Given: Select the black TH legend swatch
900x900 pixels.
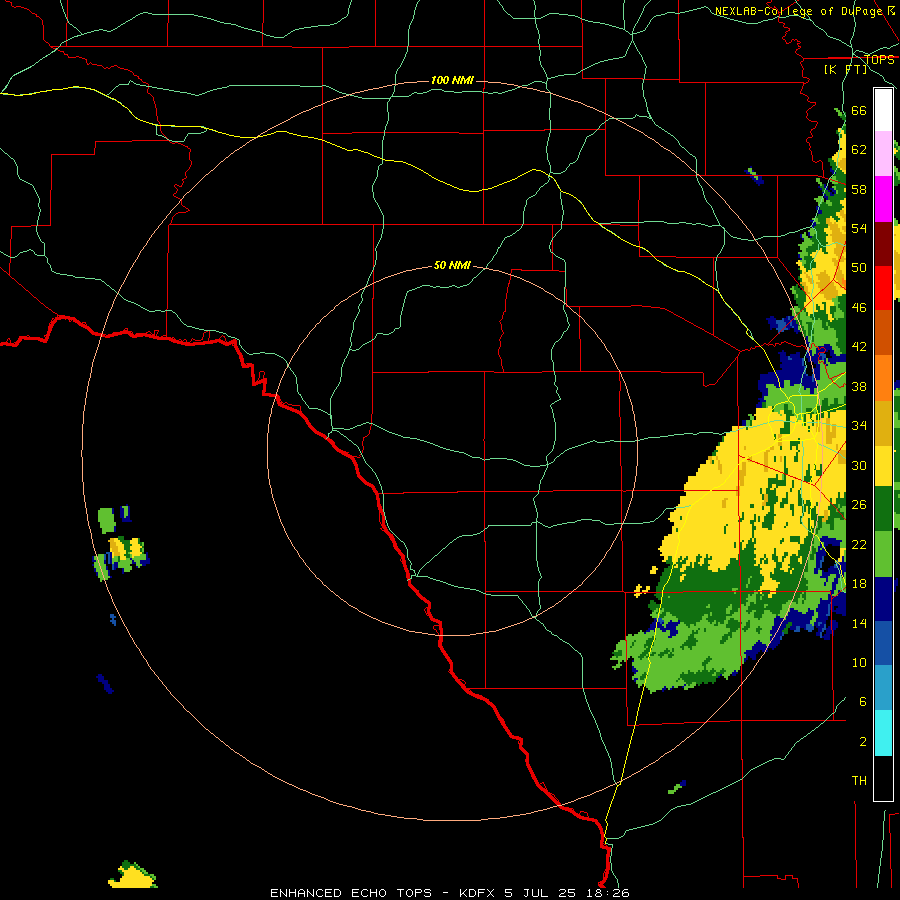Looking at the screenshot, I should click(x=883, y=778).
